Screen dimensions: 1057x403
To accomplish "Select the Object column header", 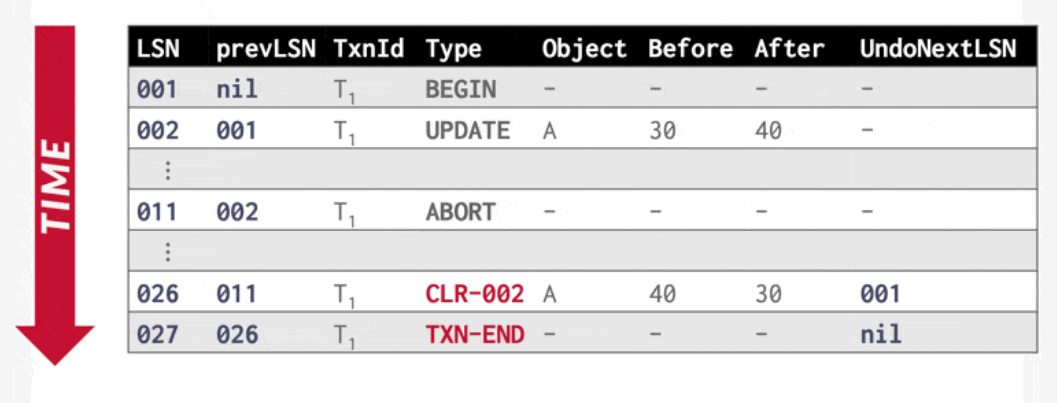I will pyautogui.click(x=584, y=49).
